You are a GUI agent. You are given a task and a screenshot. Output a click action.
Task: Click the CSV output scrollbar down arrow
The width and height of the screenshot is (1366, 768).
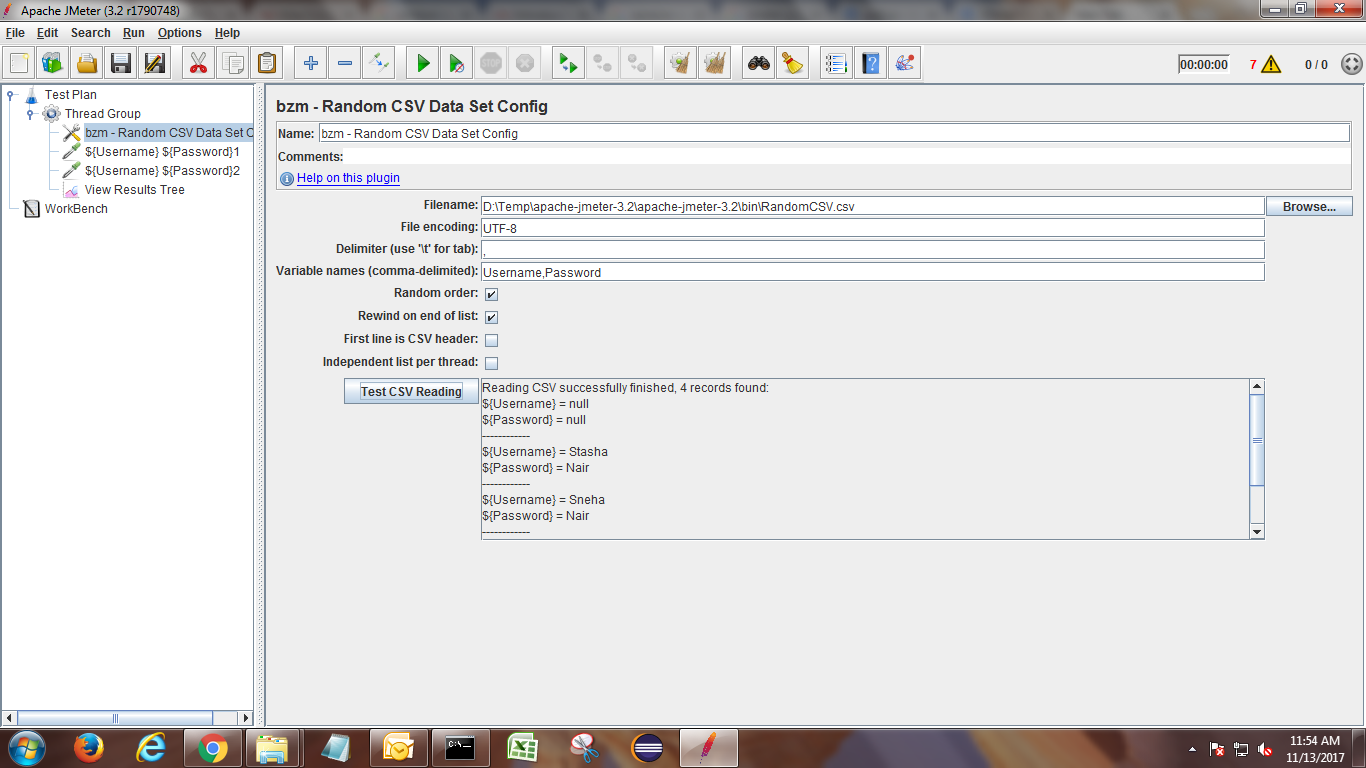pos(1257,532)
